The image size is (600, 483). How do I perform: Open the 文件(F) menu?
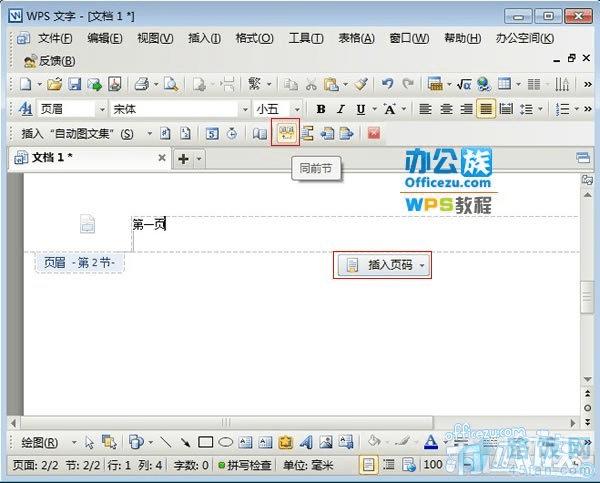click(55, 38)
